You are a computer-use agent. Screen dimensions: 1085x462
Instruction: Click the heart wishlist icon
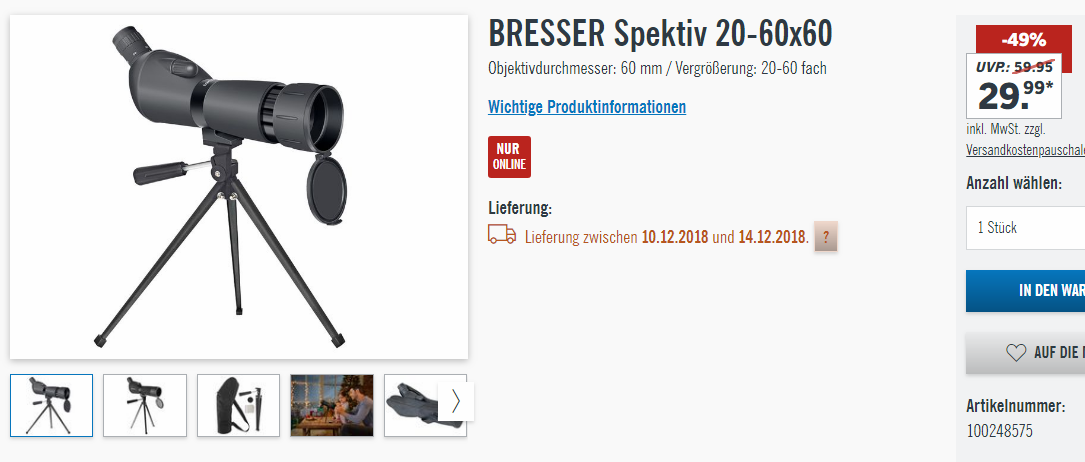(1015, 353)
